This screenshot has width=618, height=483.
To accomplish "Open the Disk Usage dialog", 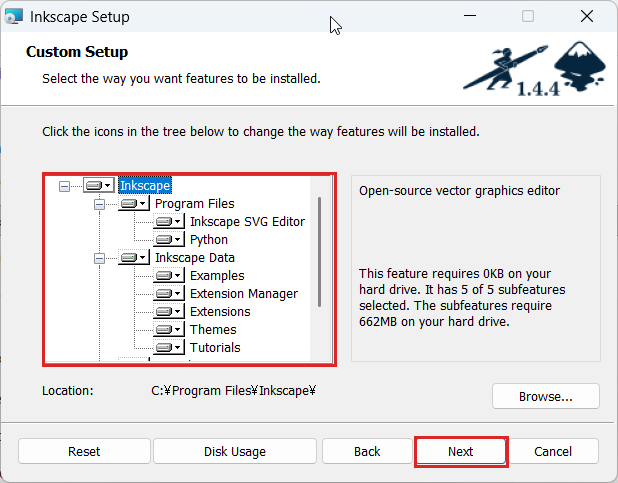I will pyautogui.click(x=235, y=451).
